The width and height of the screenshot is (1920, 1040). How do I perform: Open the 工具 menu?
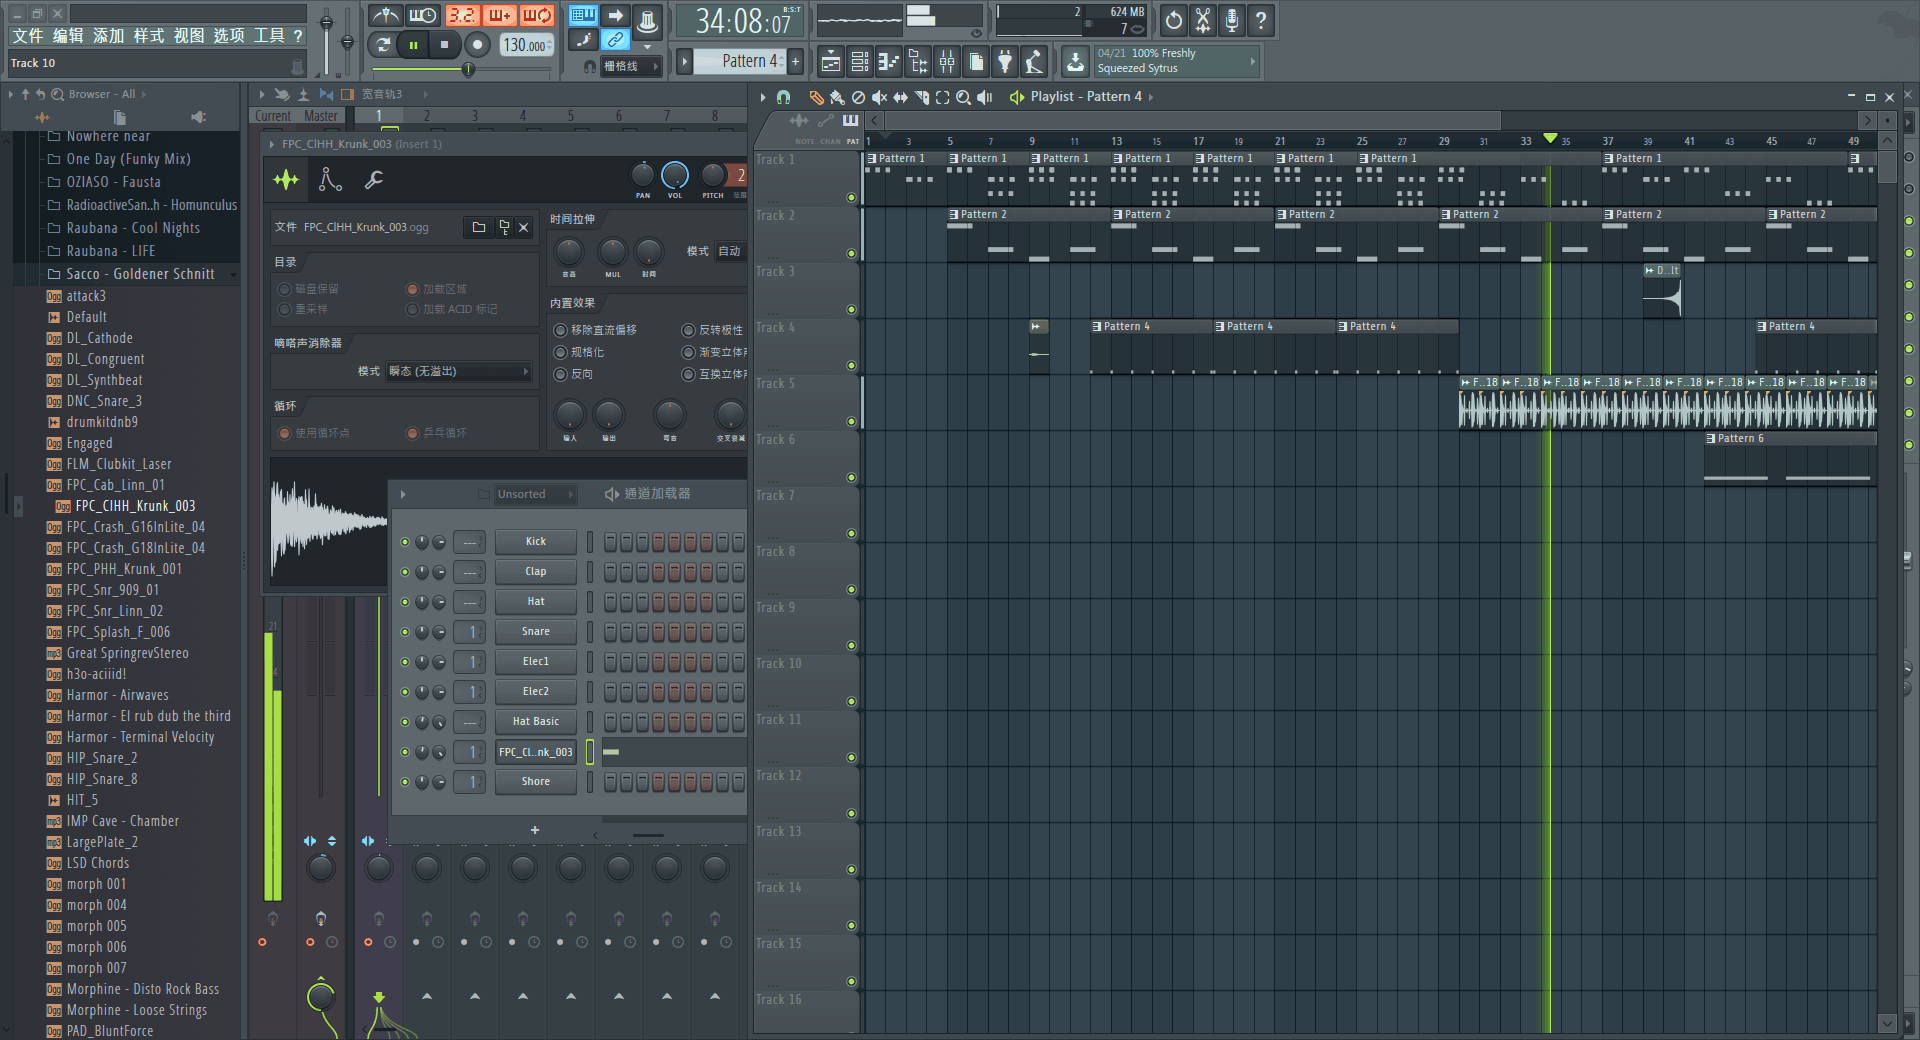pyautogui.click(x=268, y=36)
